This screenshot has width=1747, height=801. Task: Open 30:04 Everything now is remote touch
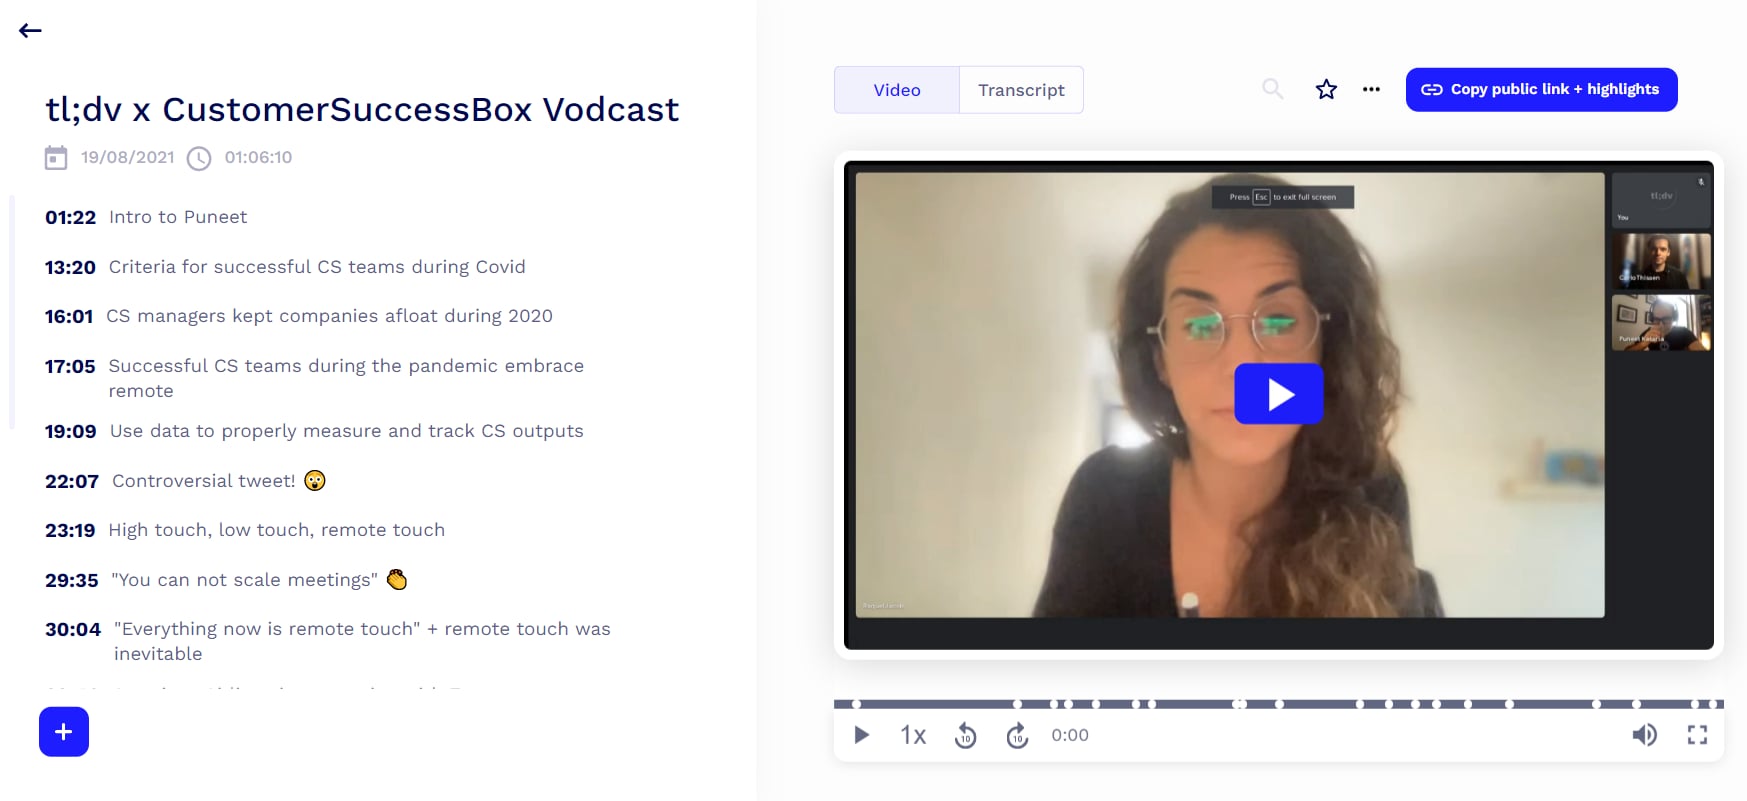point(328,641)
